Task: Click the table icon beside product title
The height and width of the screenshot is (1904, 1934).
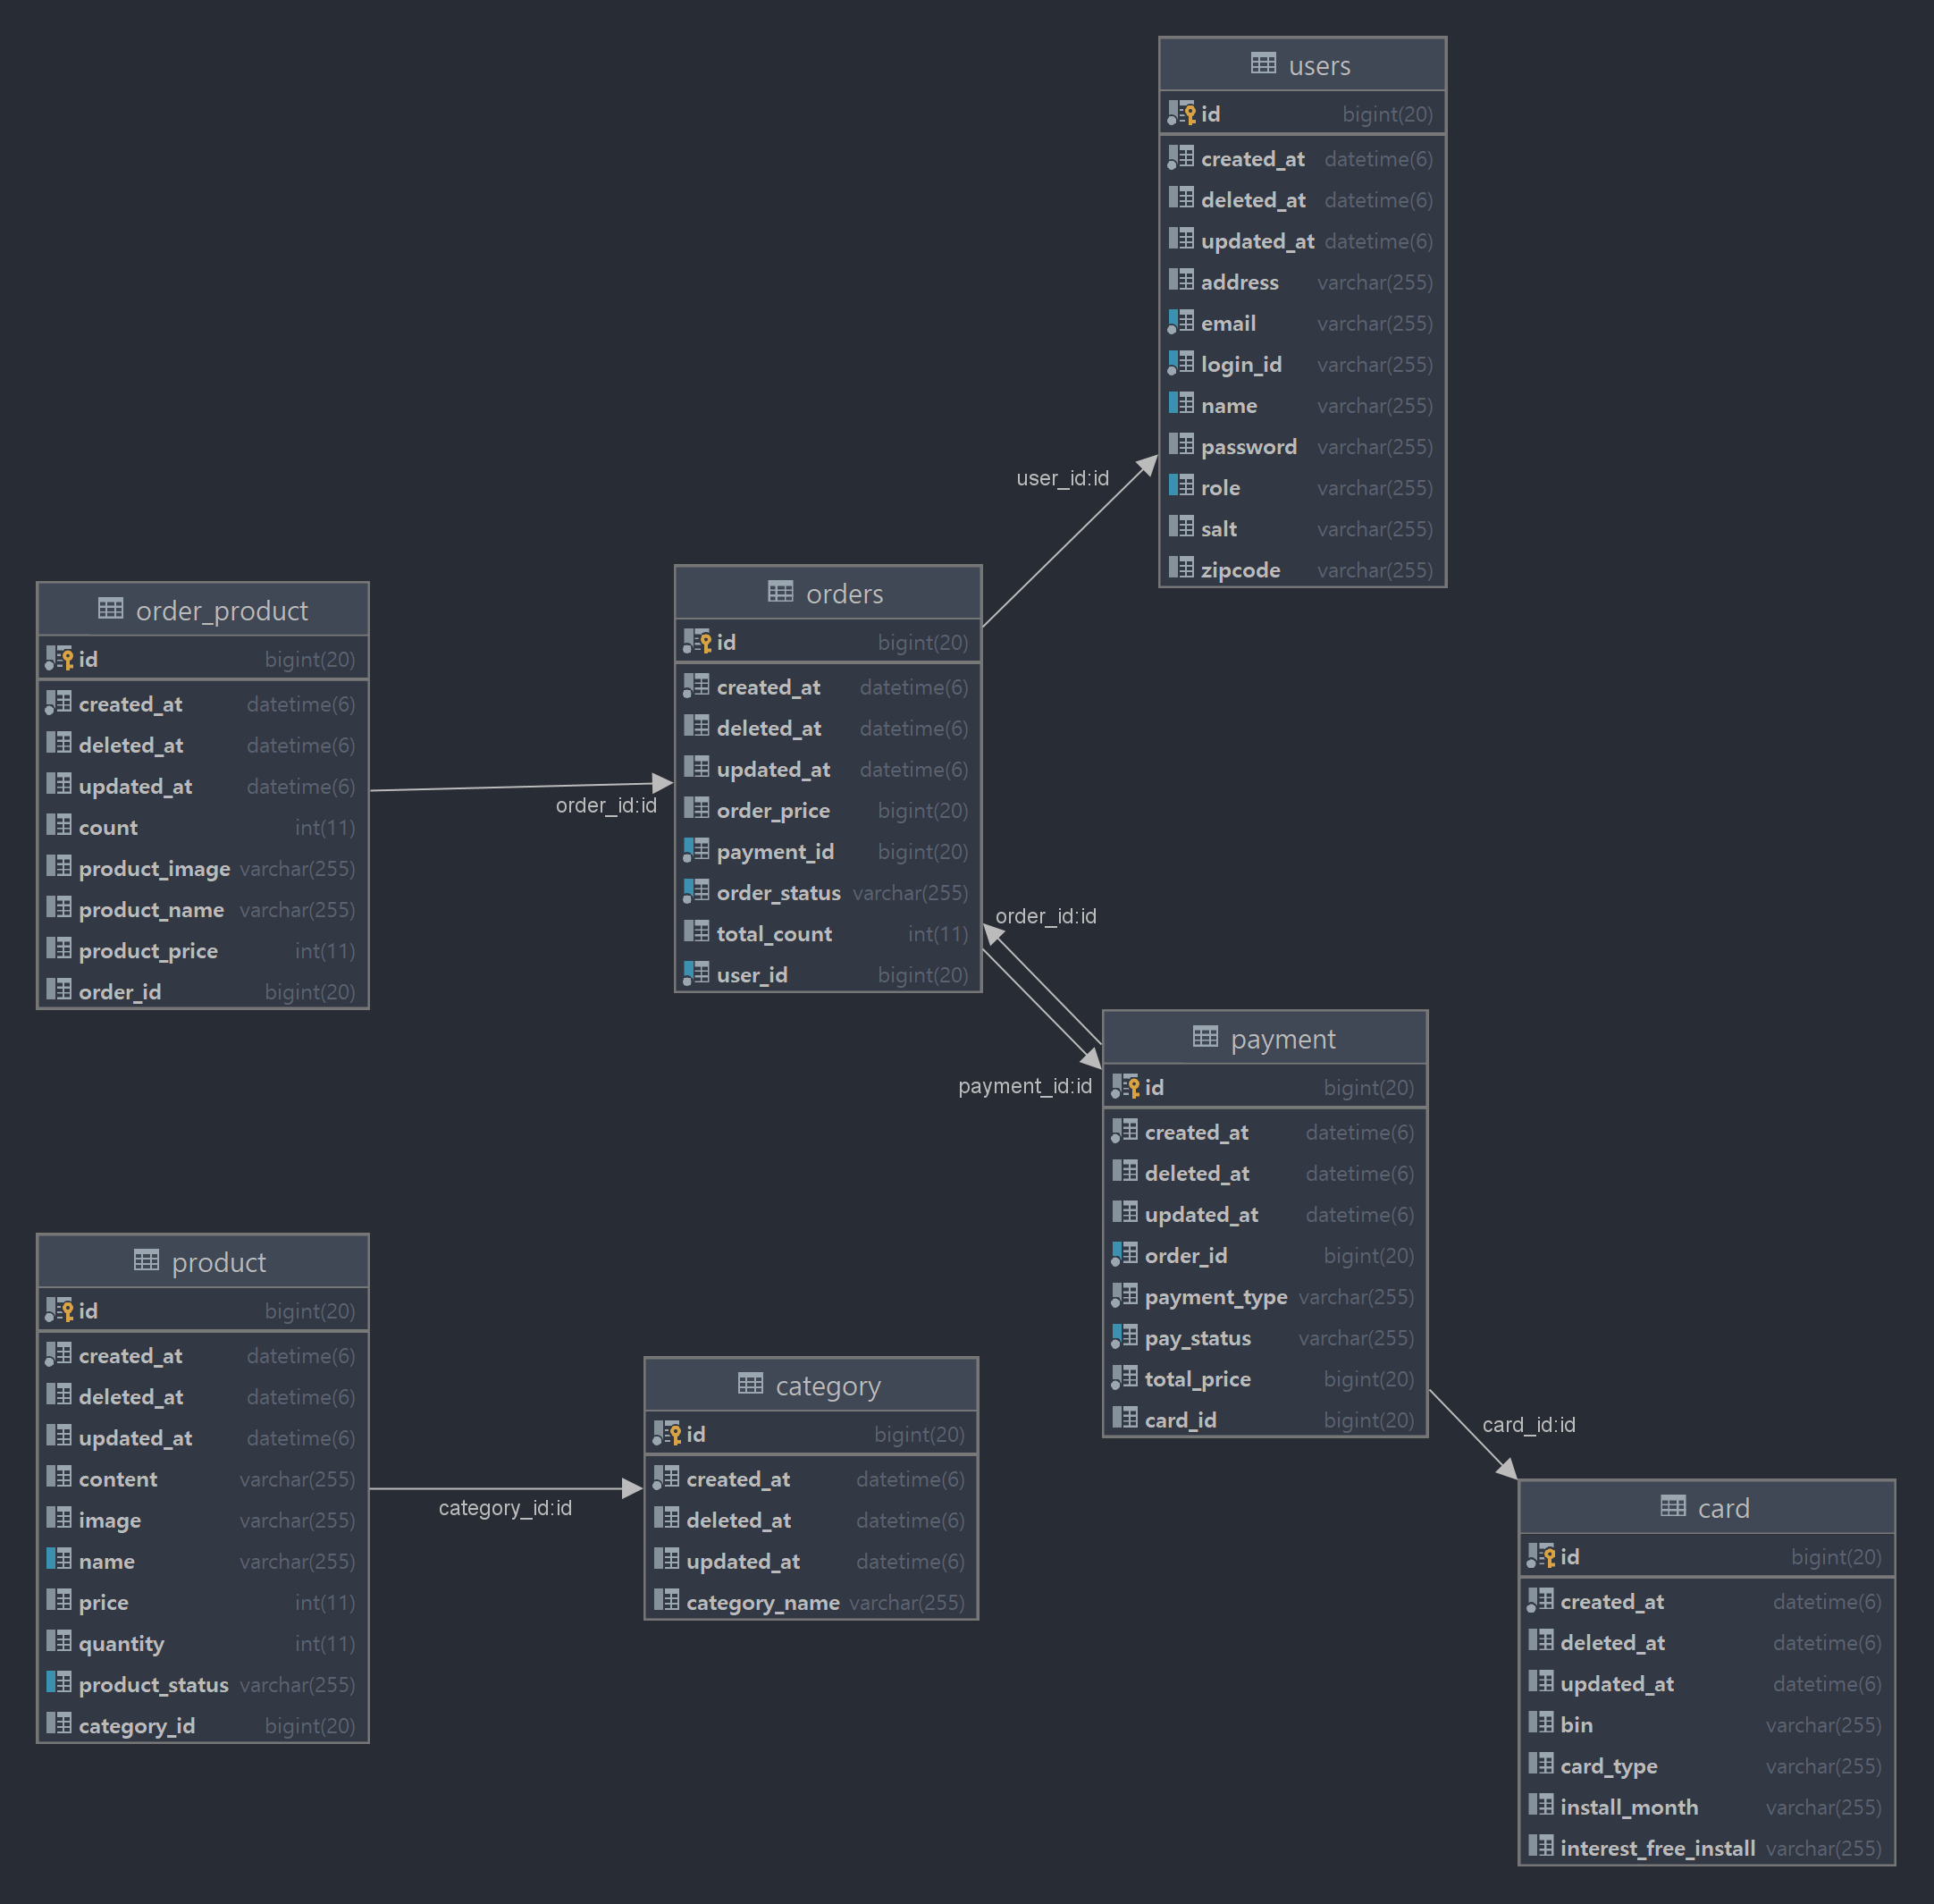Action: point(146,1260)
